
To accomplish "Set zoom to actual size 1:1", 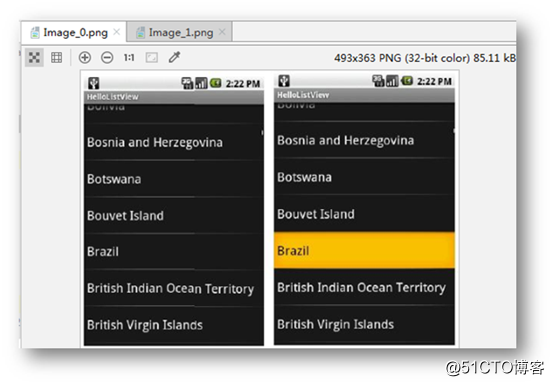I will (129, 57).
